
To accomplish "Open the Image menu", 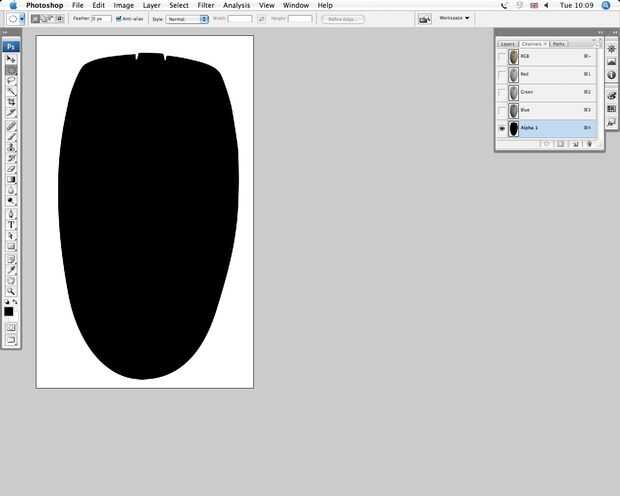I will click(x=123, y=6).
